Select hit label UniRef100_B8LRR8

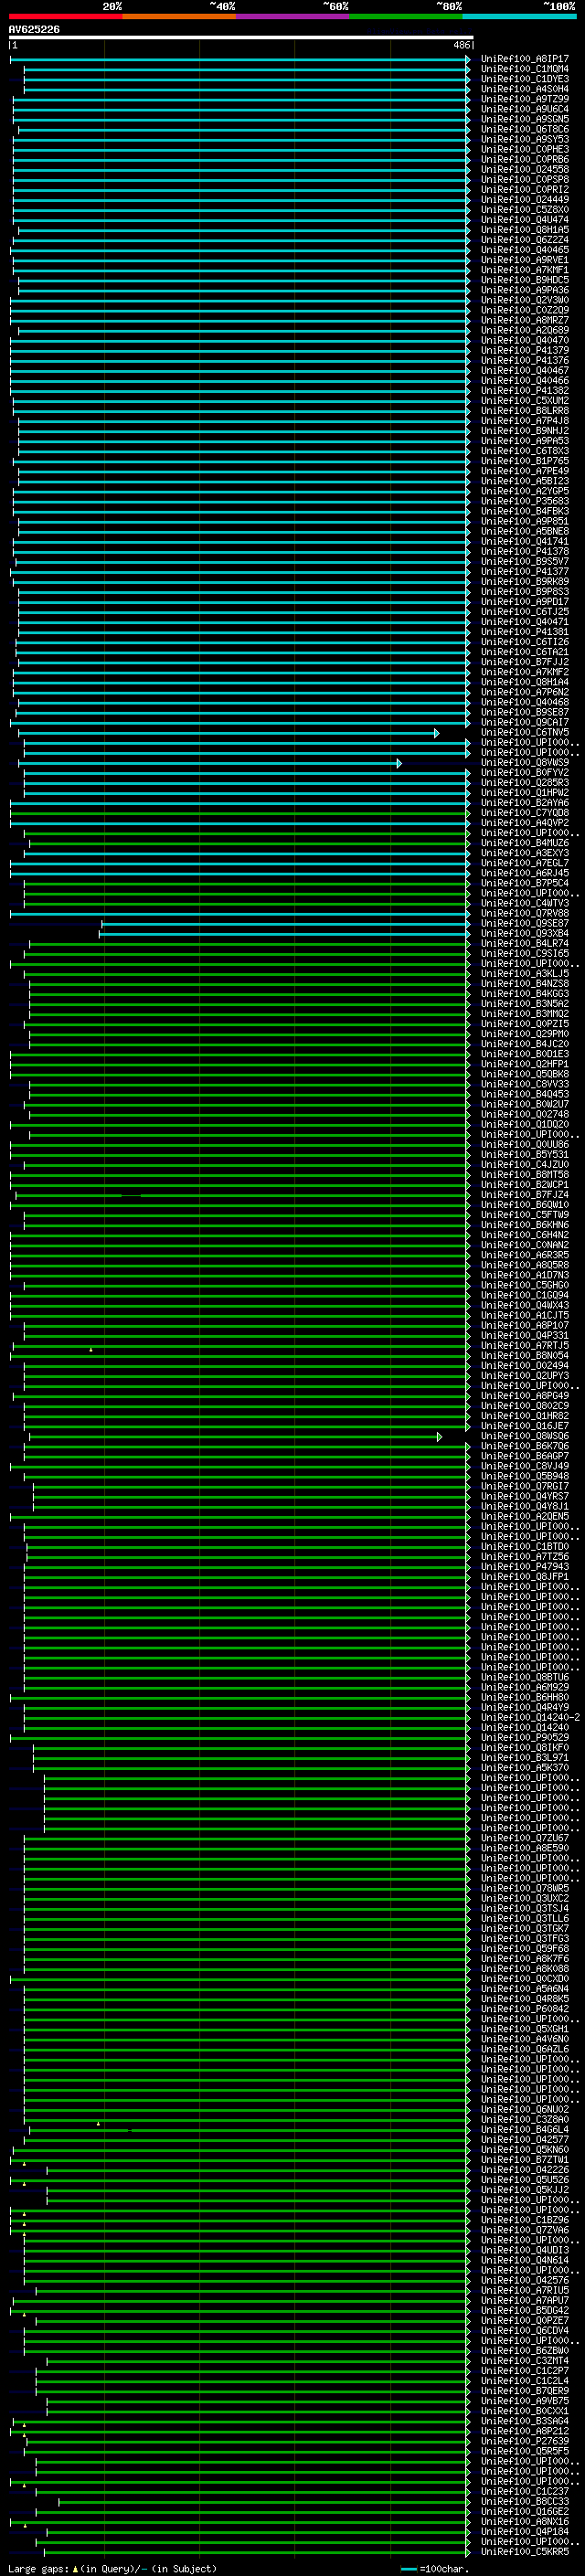[524, 411]
